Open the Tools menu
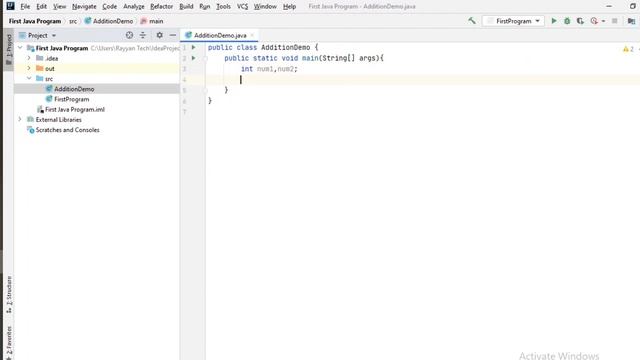The height and width of the screenshot is (360, 640). pos(223,7)
